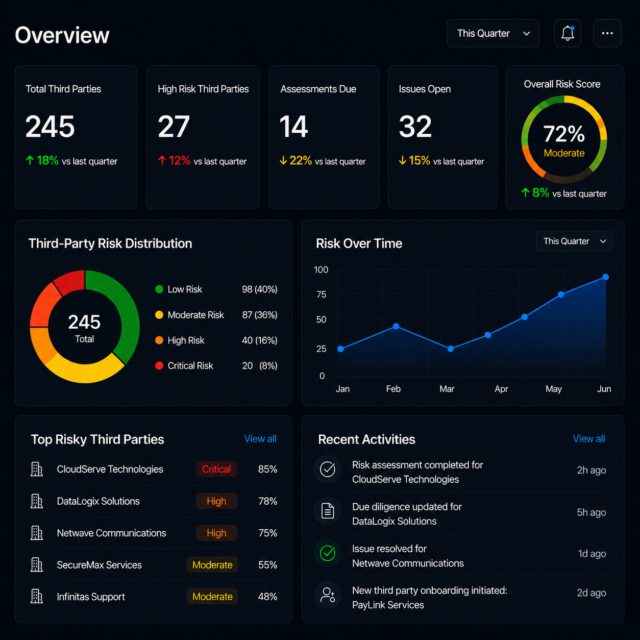The height and width of the screenshot is (640, 640).
Task: Select green Low Risk legend dot
Action: (x=159, y=289)
